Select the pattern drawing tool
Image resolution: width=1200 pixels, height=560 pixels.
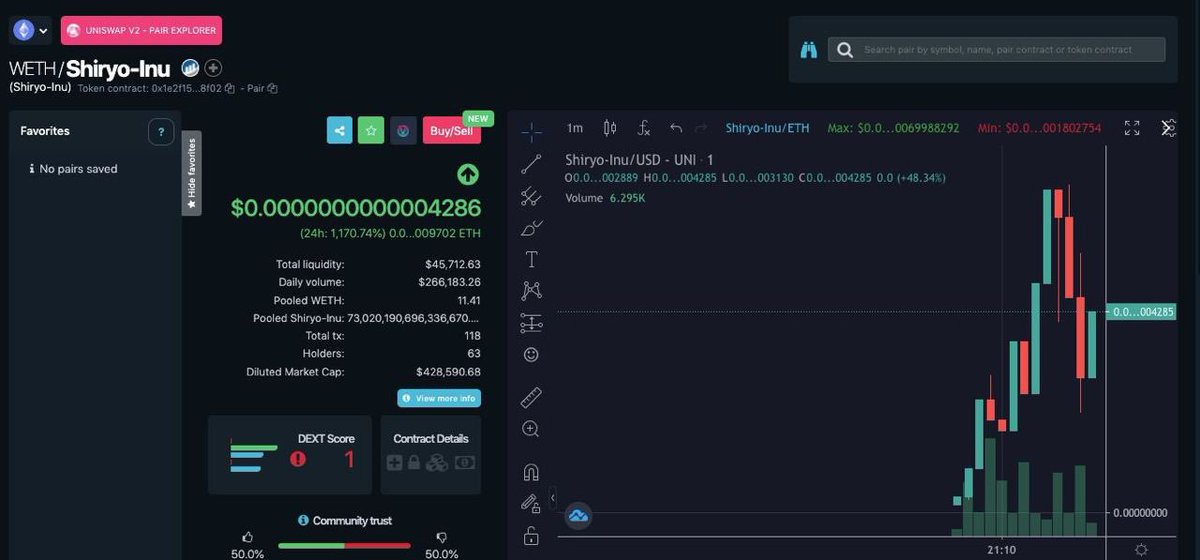(x=531, y=291)
